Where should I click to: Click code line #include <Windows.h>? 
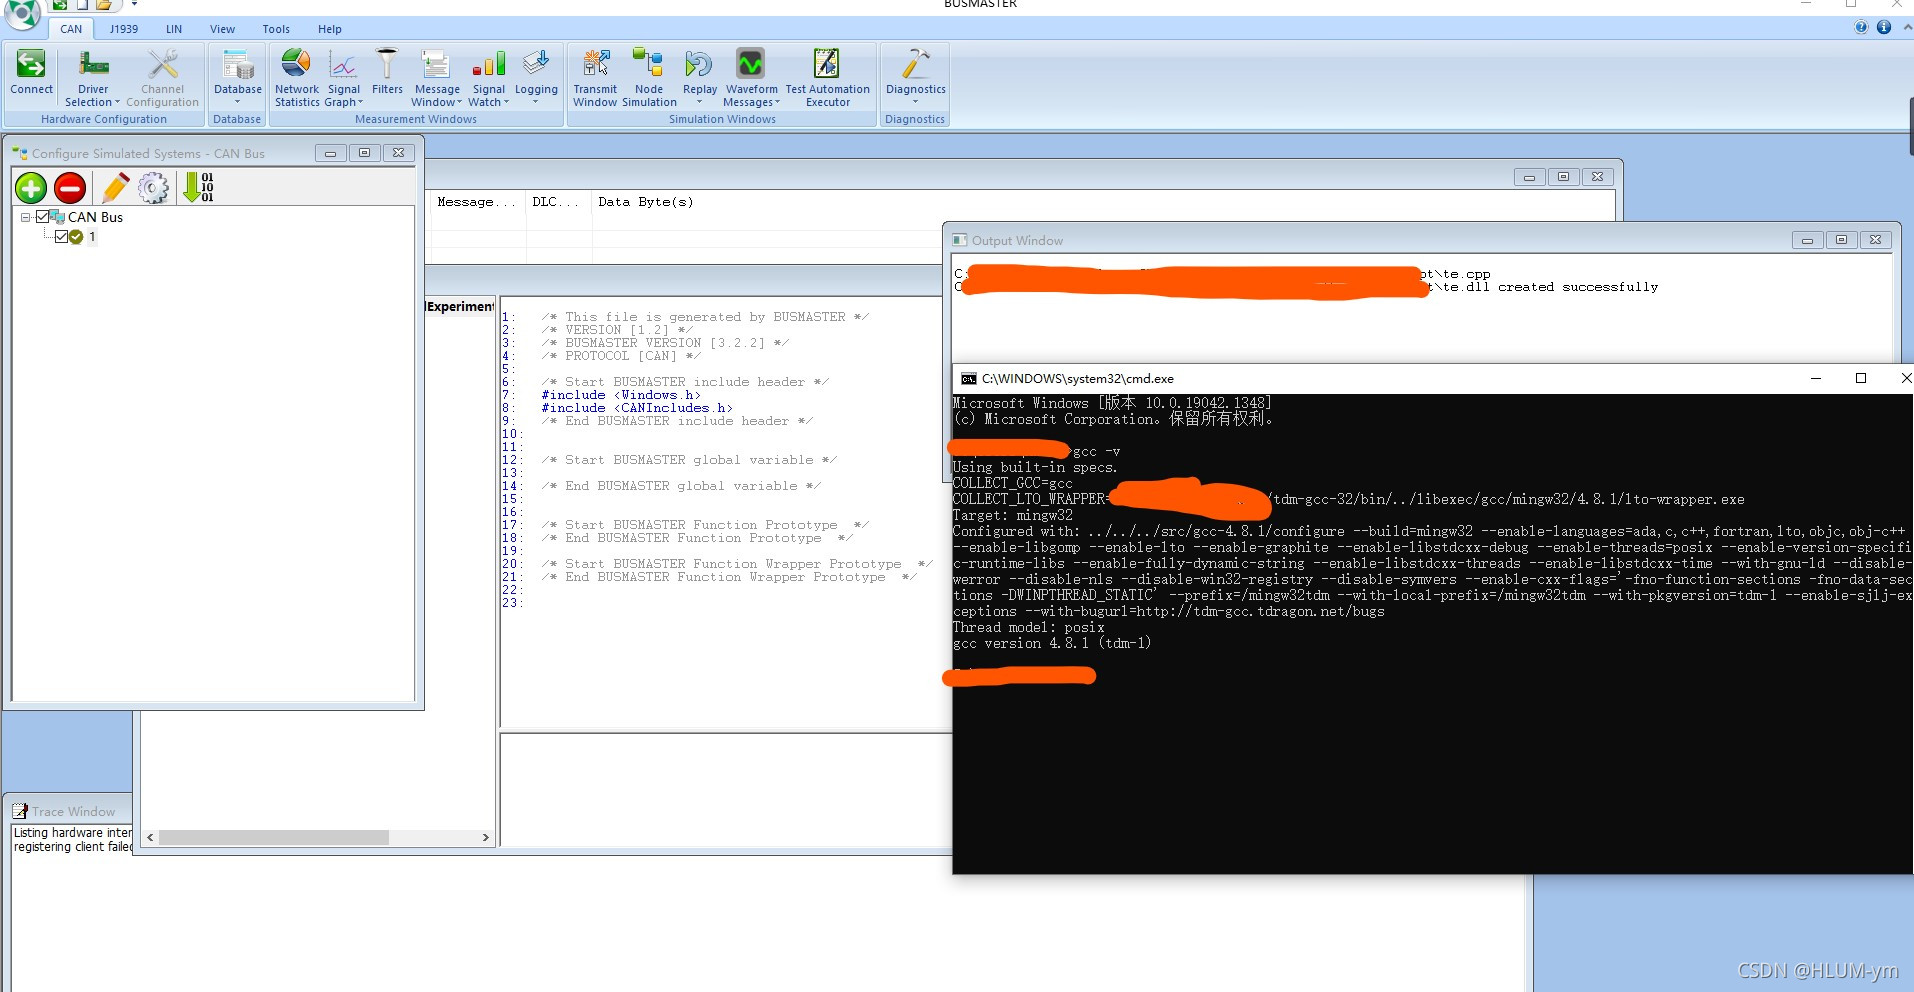(x=620, y=395)
